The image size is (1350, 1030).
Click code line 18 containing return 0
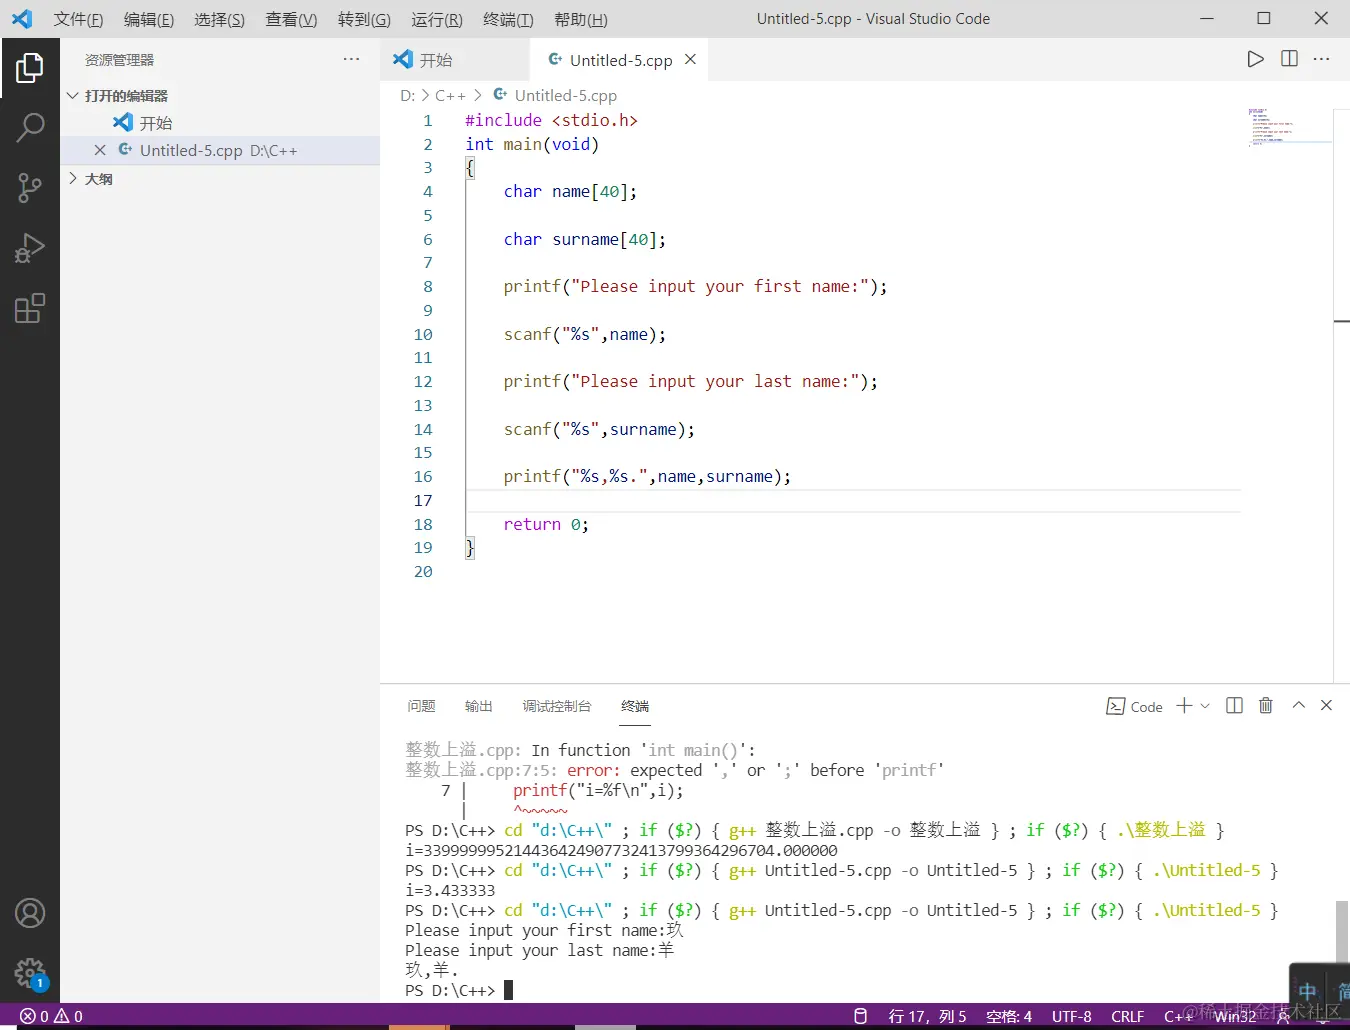(546, 524)
